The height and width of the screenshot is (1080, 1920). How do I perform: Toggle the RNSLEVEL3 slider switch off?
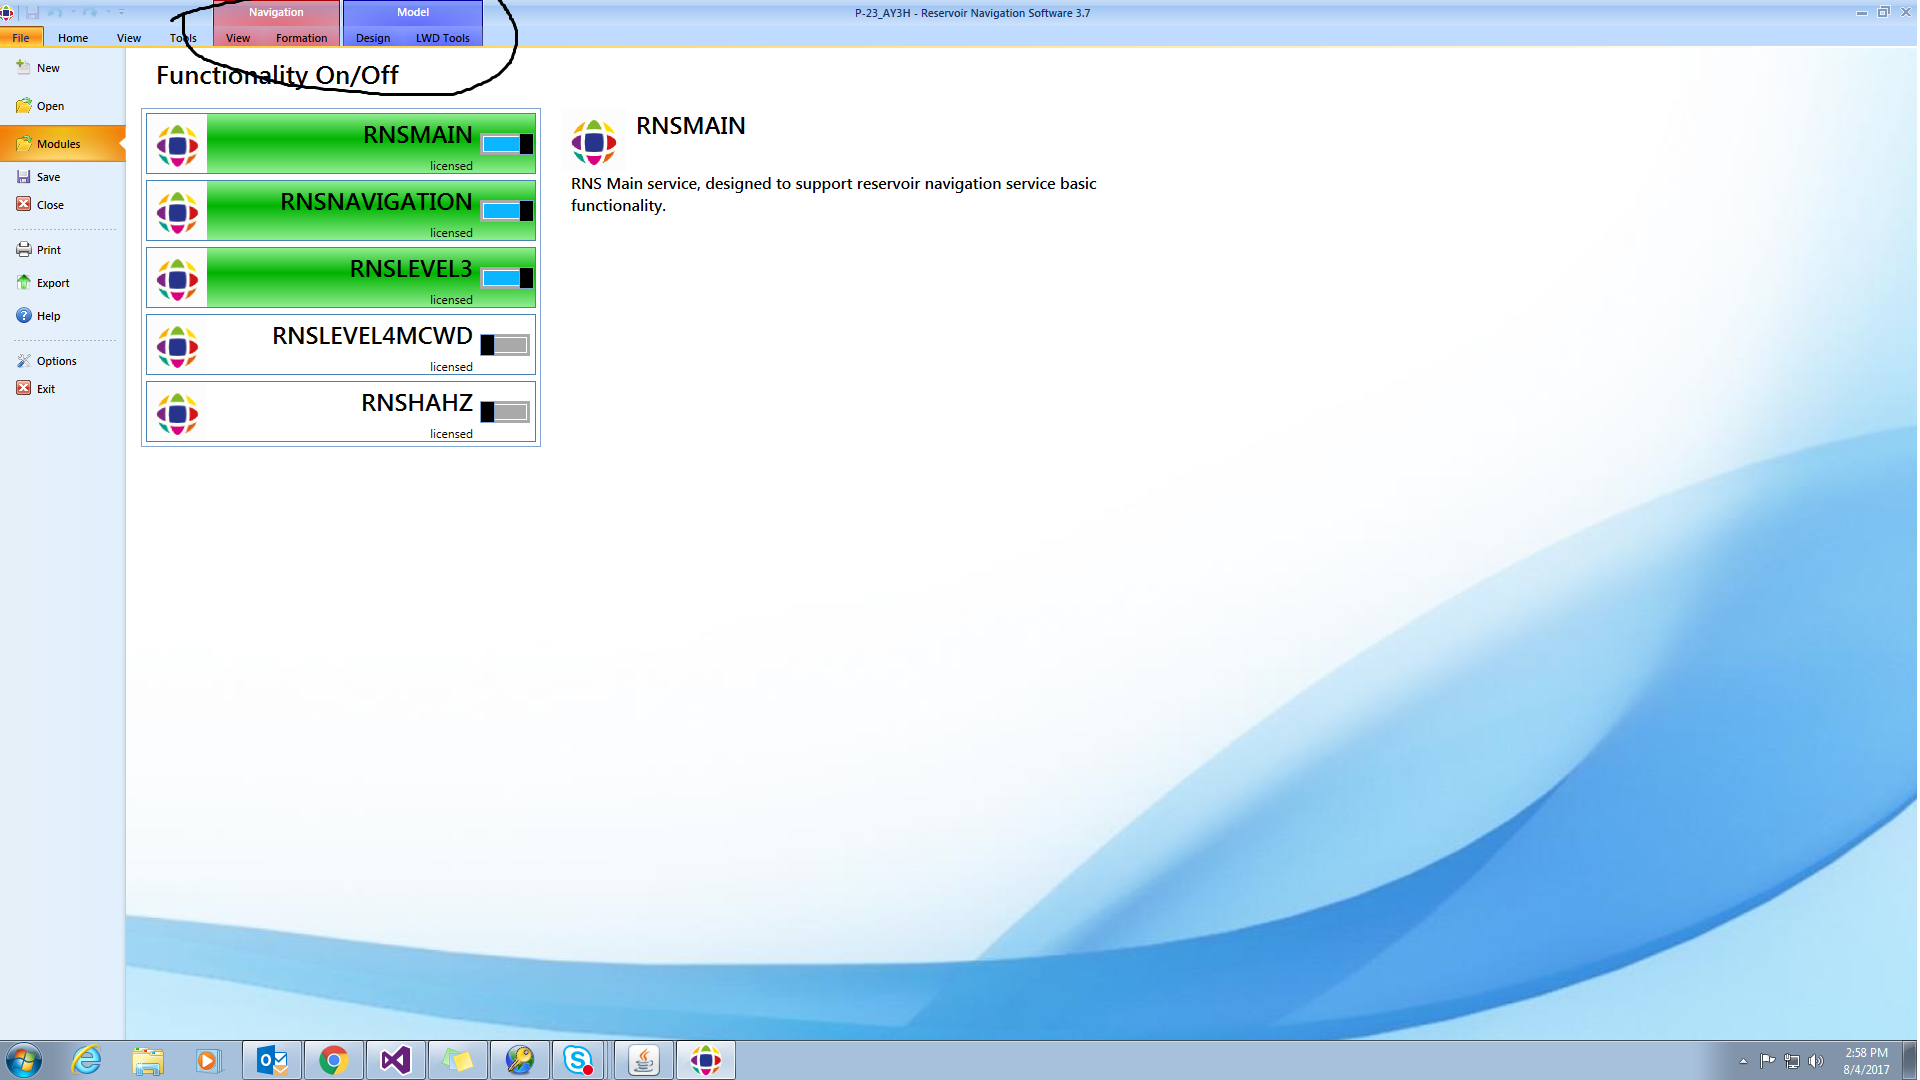point(507,278)
